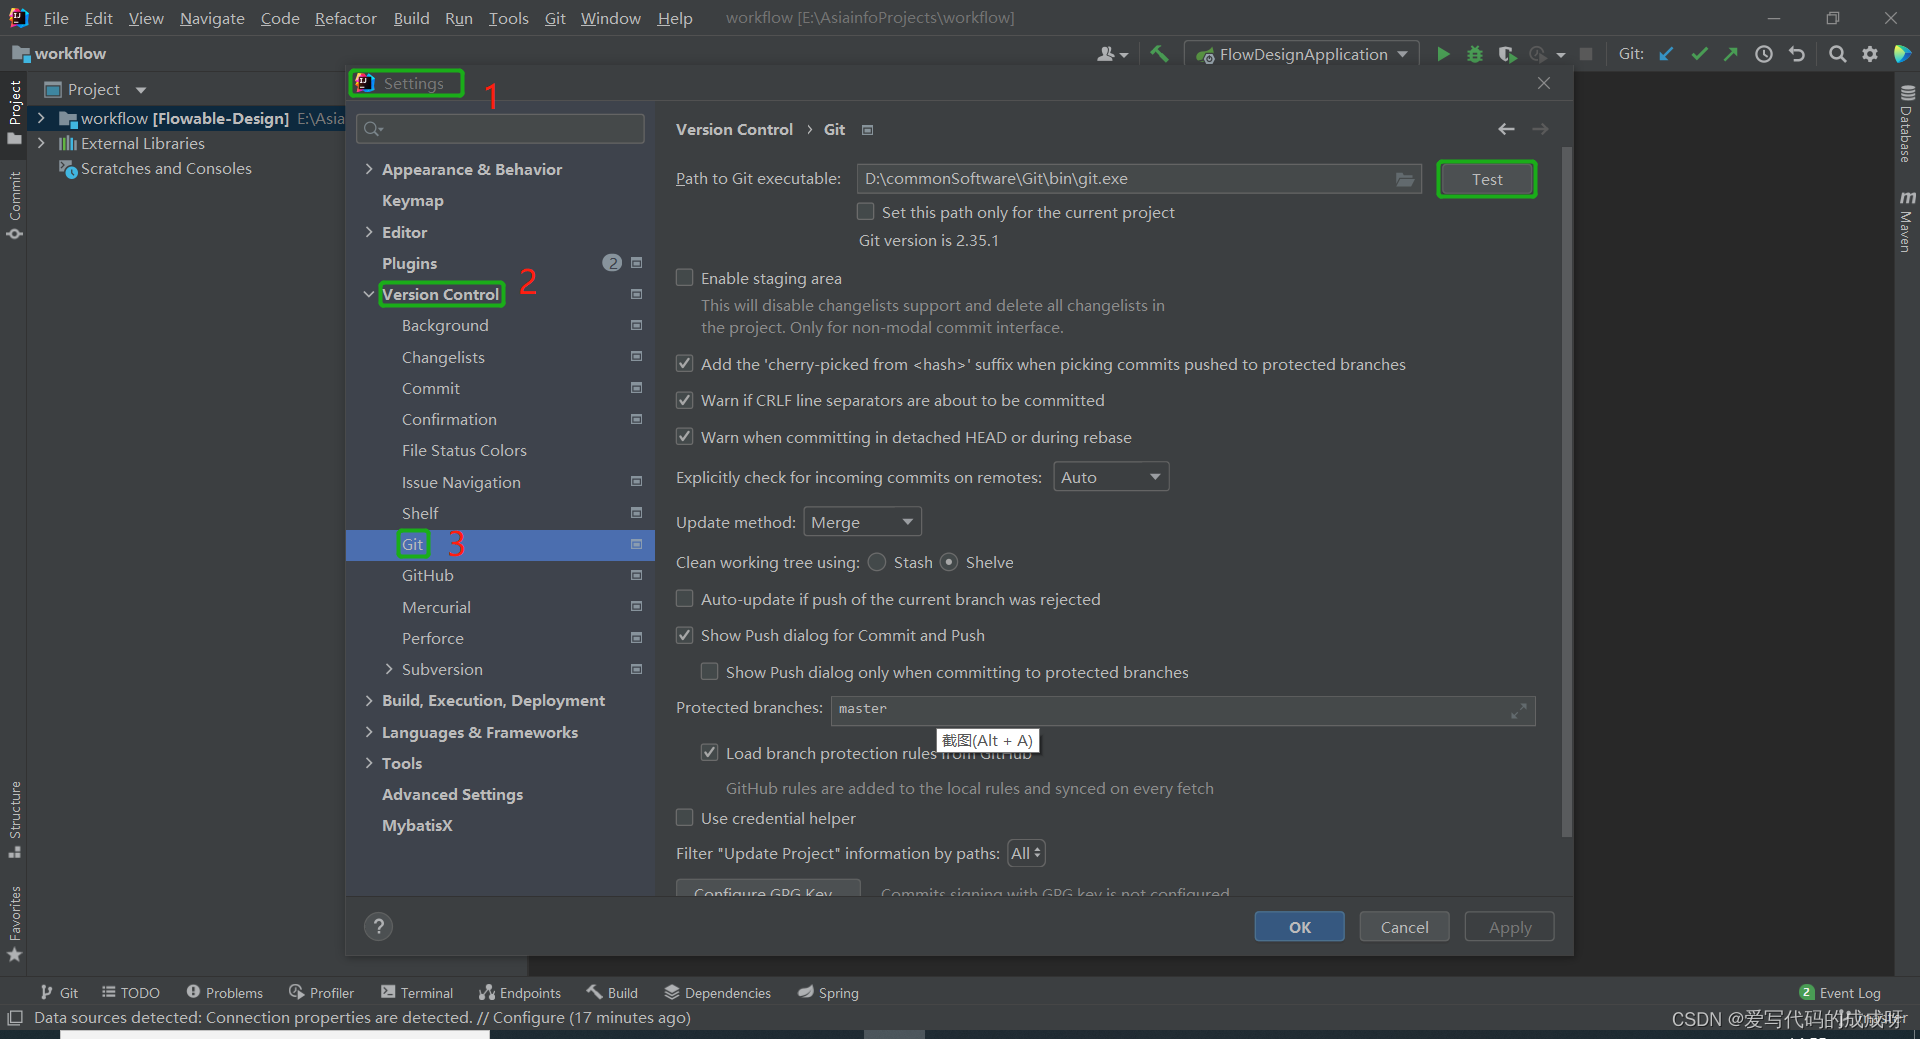Screen dimensions: 1920x1039
Task: Expand Build, Execution, Deployment category
Action: point(369,700)
